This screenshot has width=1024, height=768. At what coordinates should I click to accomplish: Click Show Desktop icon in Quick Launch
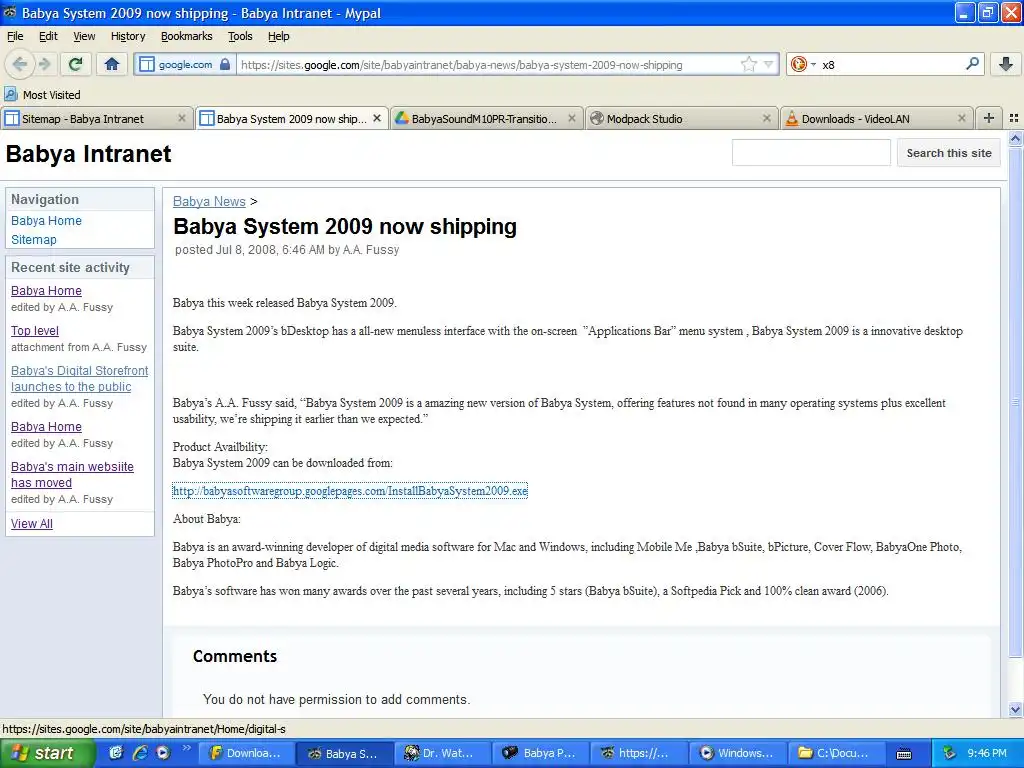click(x=116, y=753)
